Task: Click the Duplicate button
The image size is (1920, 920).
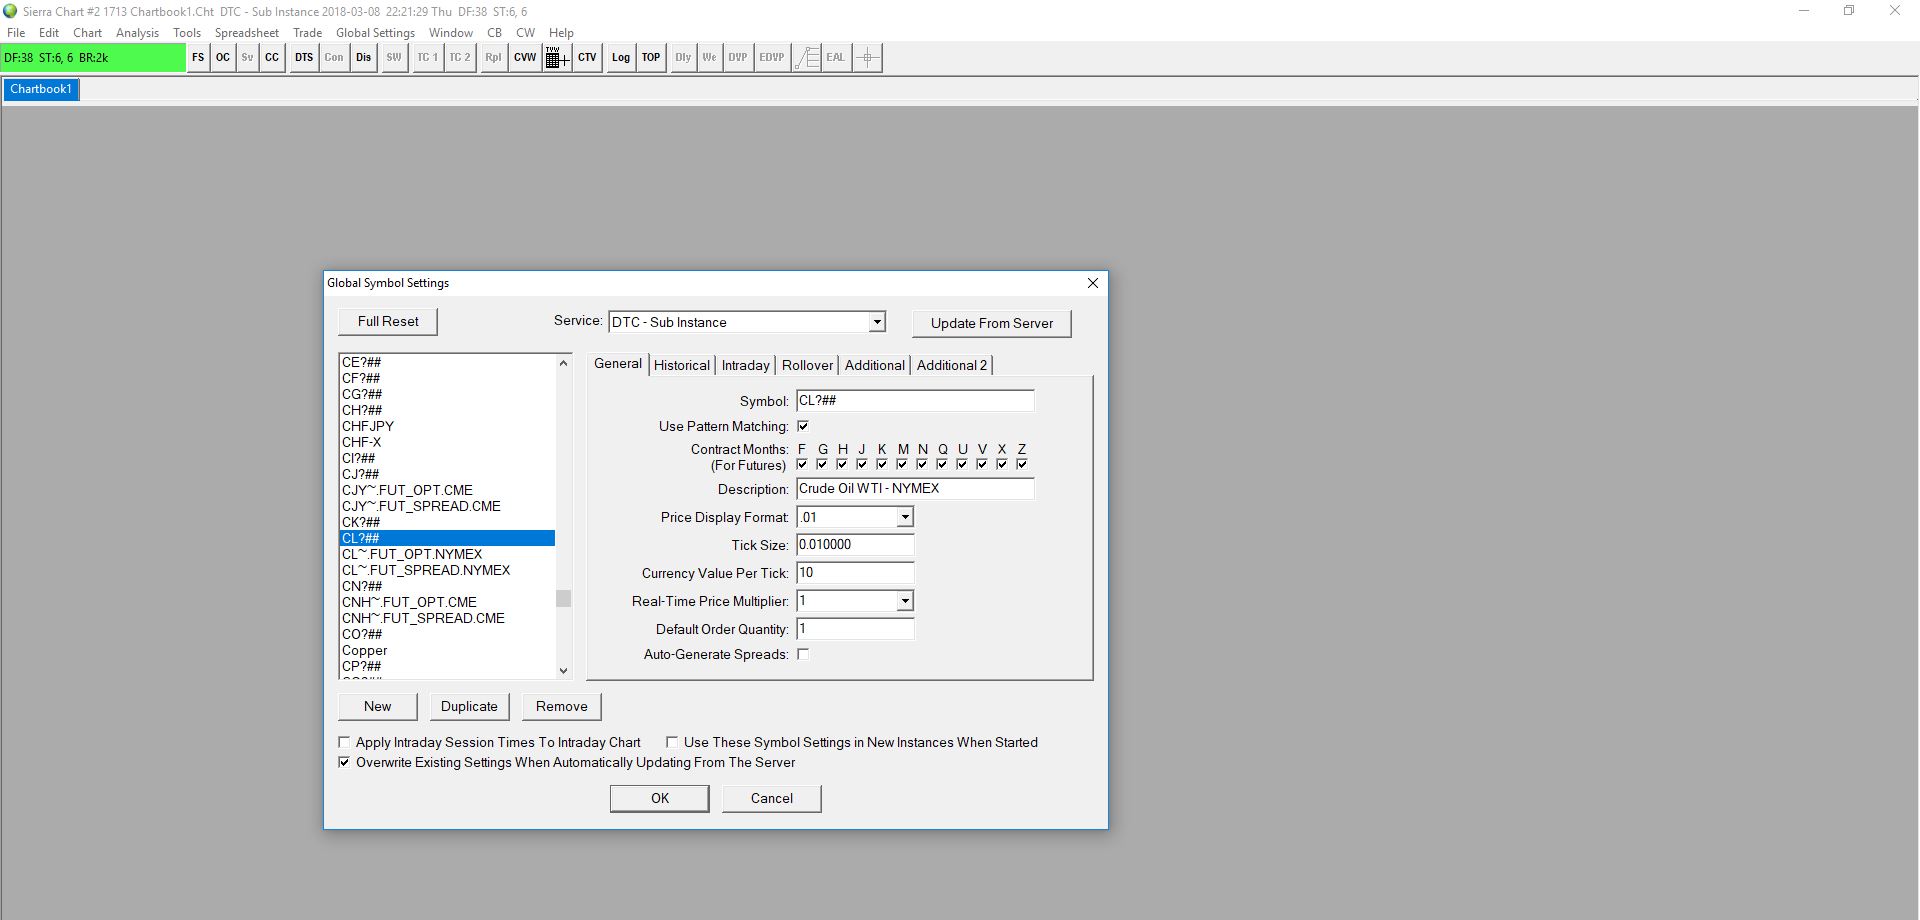Action: [469, 706]
